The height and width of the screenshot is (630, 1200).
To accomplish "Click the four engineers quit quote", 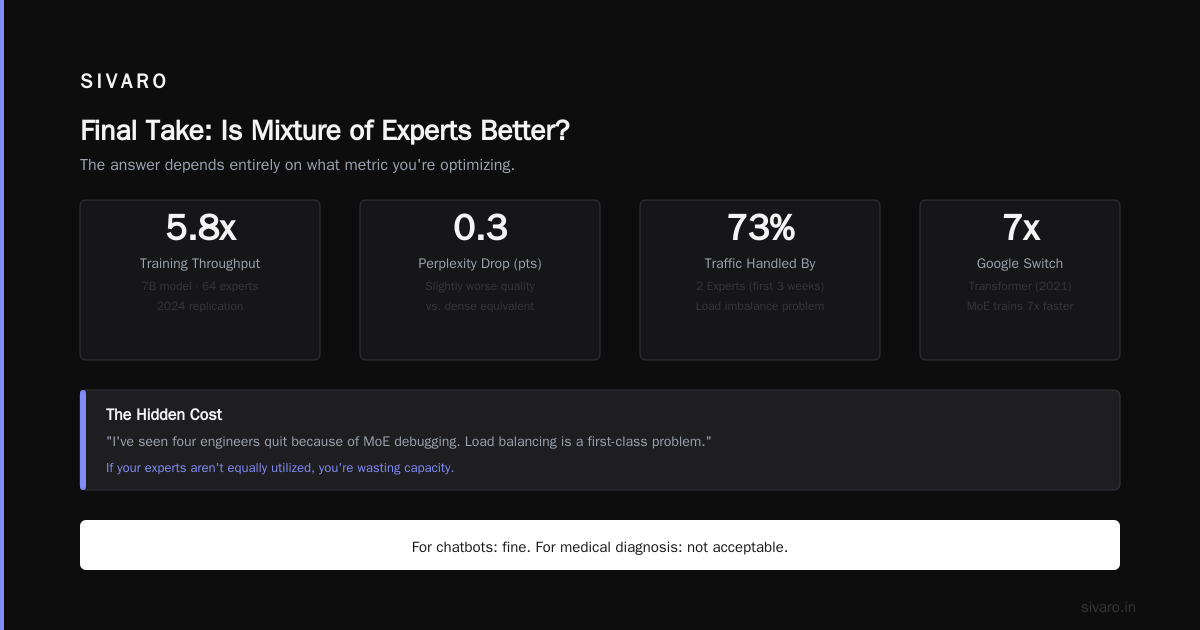I will 408,441.
